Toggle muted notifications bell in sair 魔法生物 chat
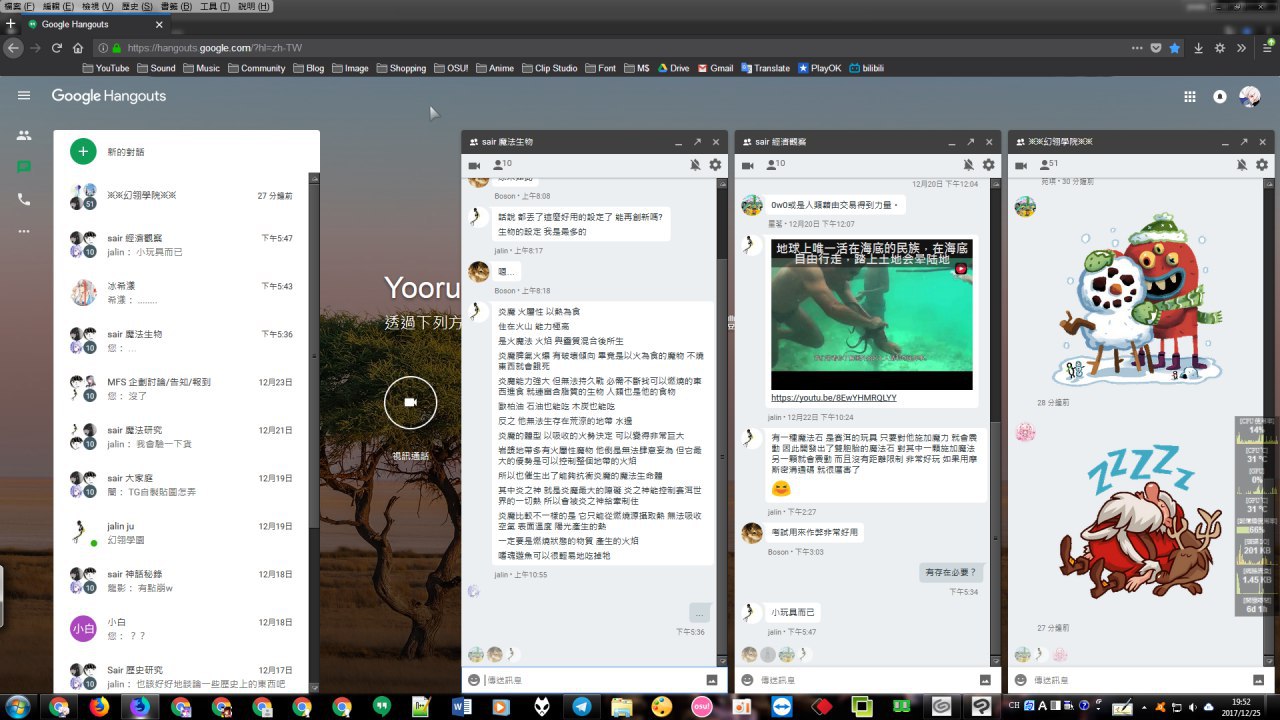The width and height of the screenshot is (1280, 720). coord(694,165)
